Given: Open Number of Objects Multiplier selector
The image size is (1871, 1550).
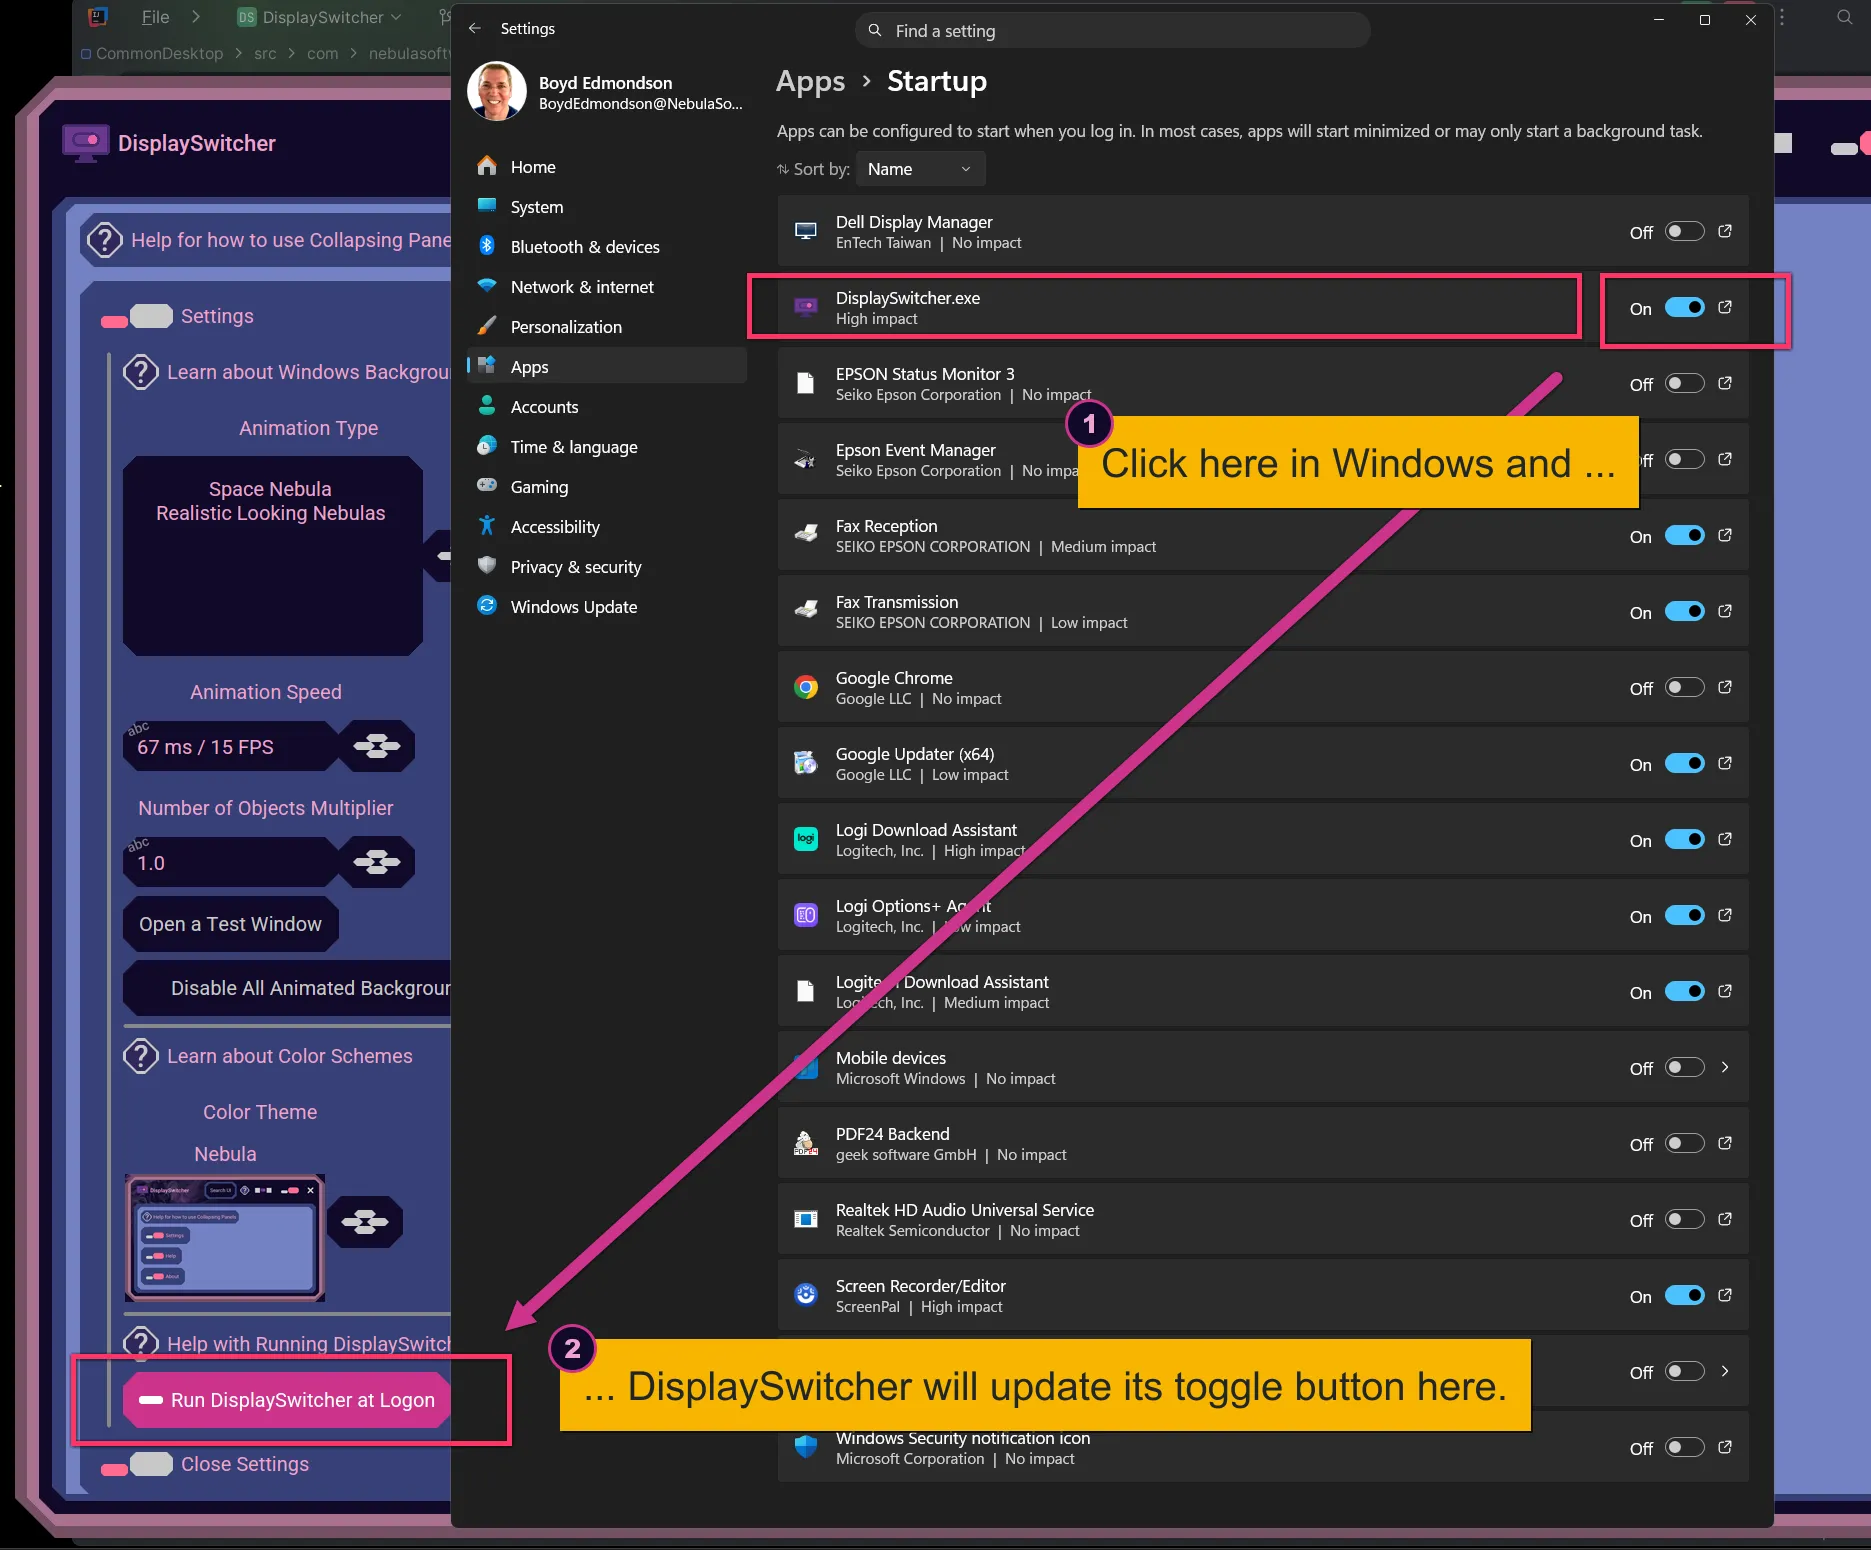Looking at the screenshot, I should click(377, 862).
